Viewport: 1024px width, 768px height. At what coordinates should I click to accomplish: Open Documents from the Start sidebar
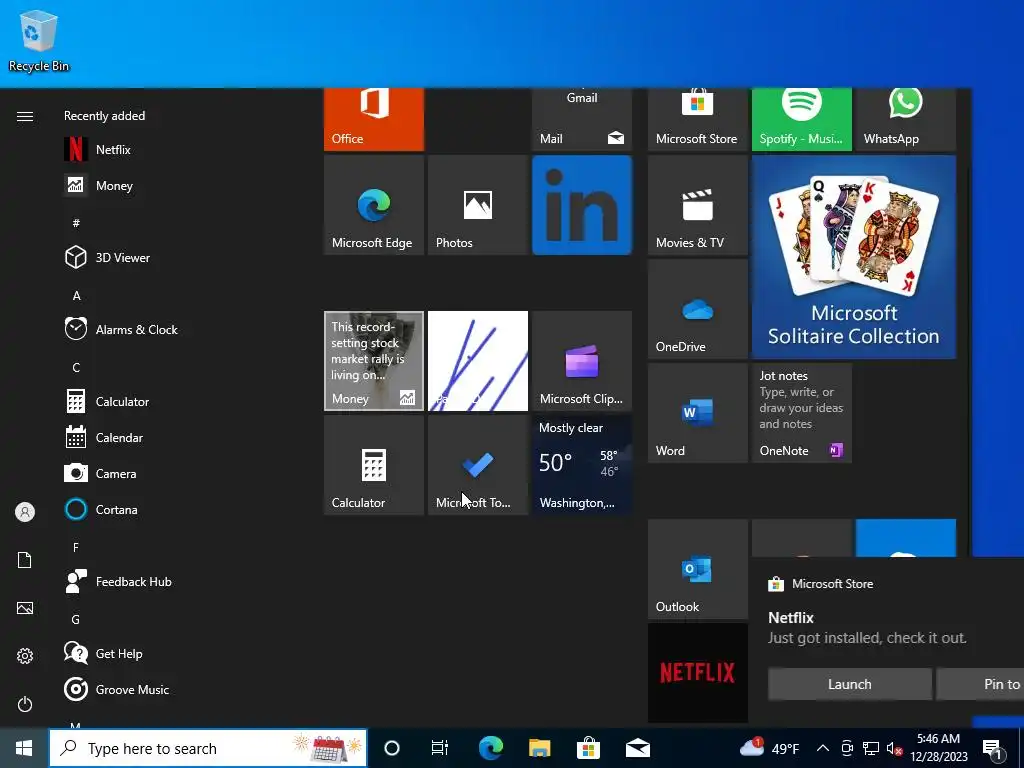coord(25,560)
